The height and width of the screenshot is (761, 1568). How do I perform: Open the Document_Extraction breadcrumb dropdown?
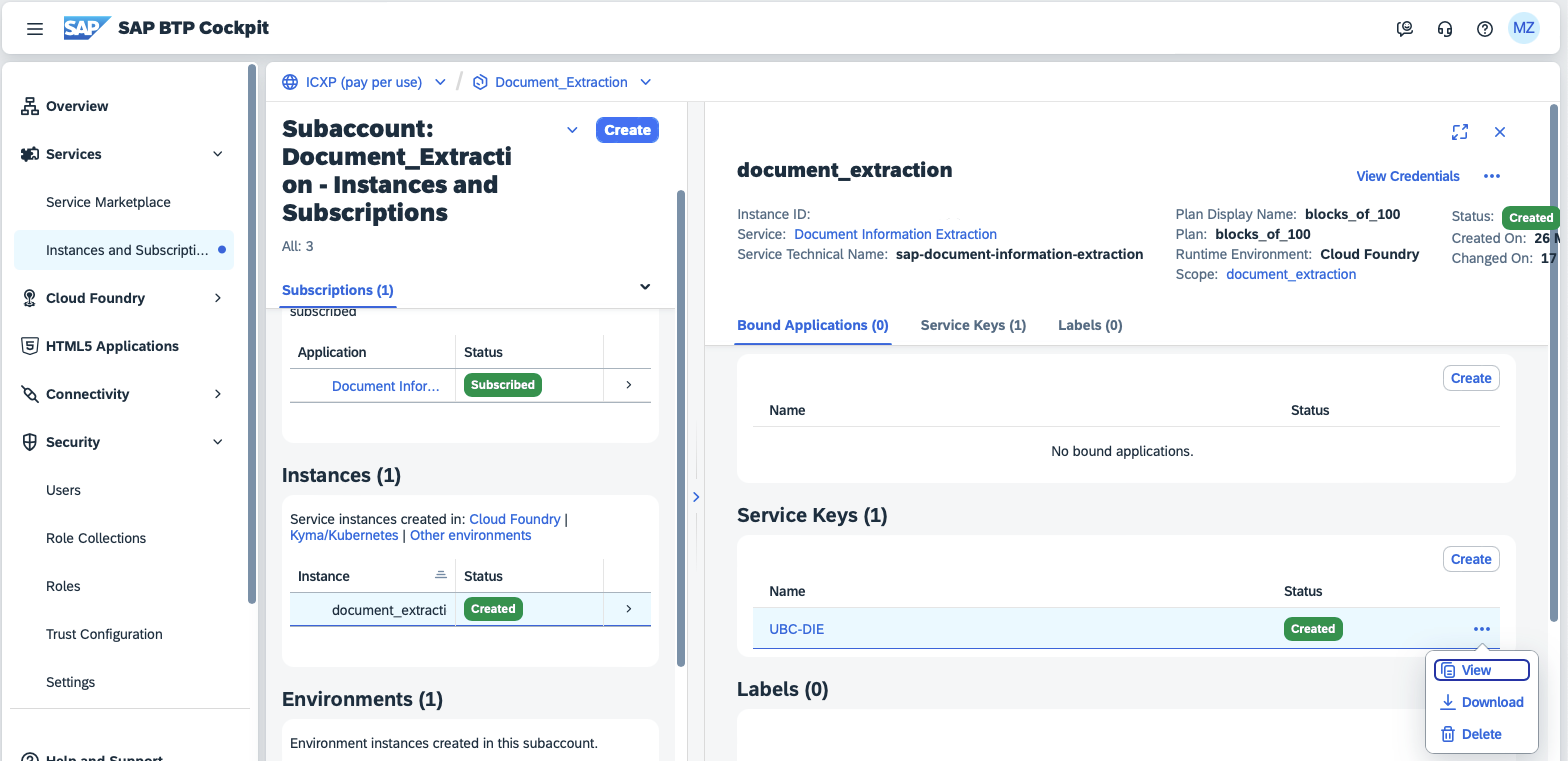(645, 82)
